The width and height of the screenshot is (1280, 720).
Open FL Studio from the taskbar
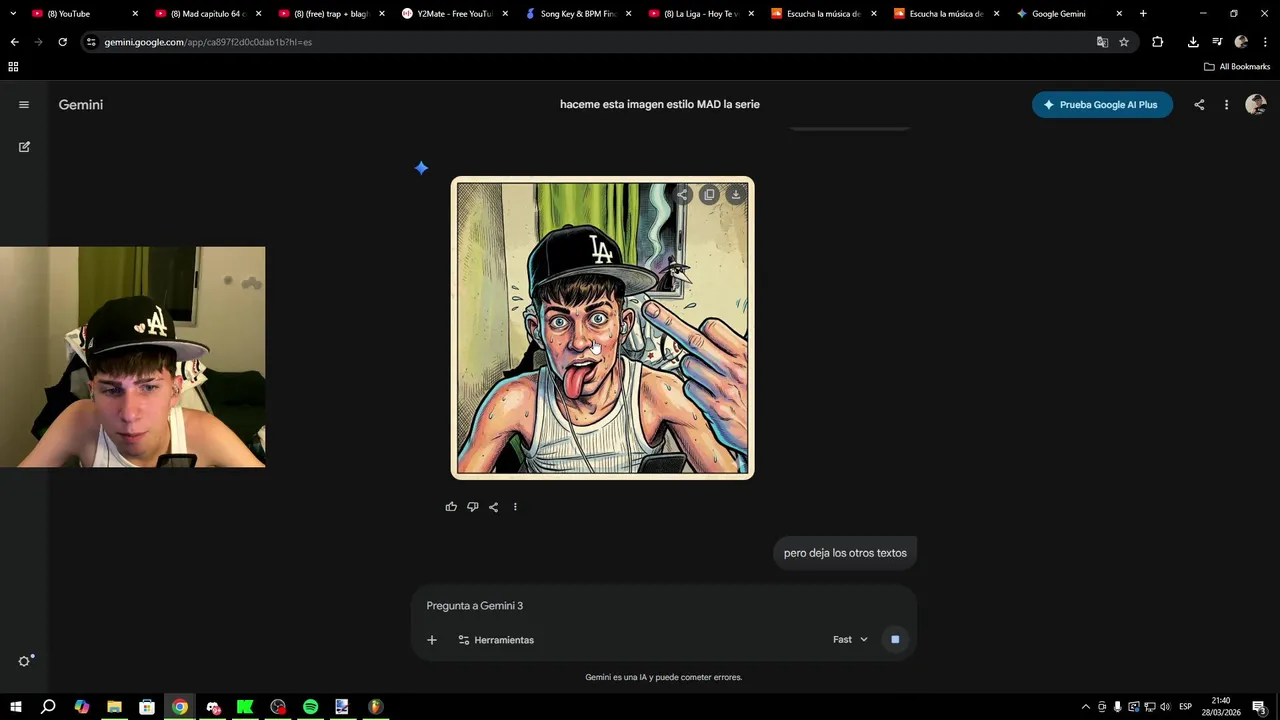375,707
